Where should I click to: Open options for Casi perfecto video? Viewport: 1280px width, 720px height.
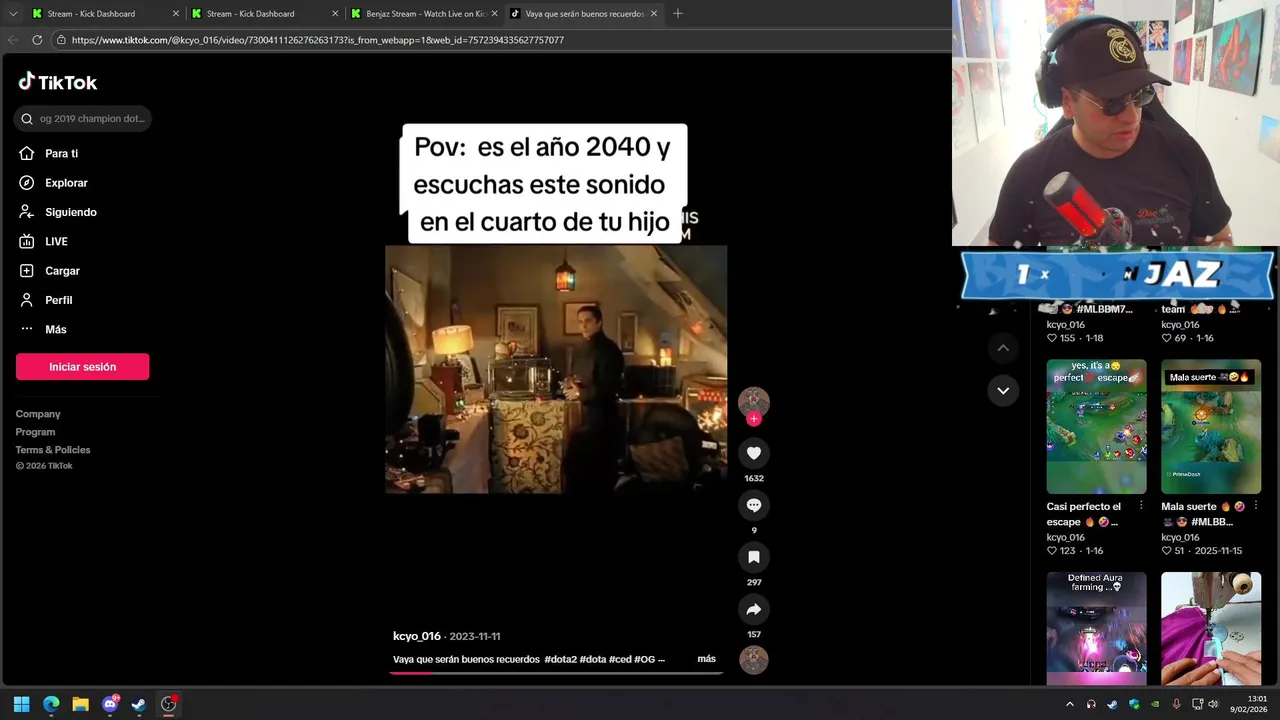point(1141,507)
